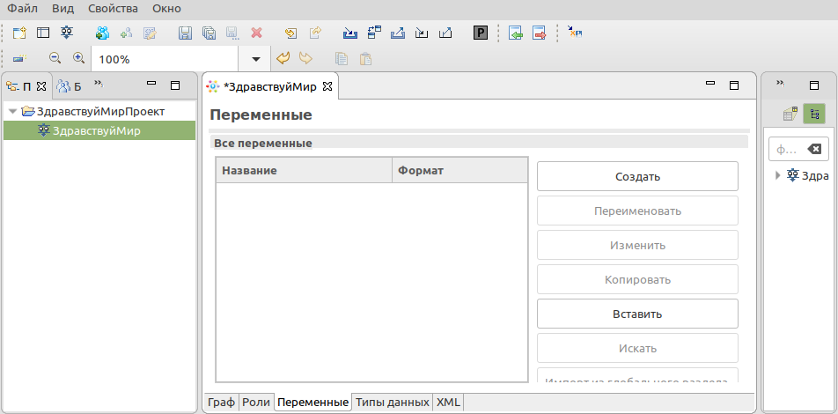Viewport: 838px width, 414px height.
Task: Sort by the Формат column header
Action: (x=460, y=170)
